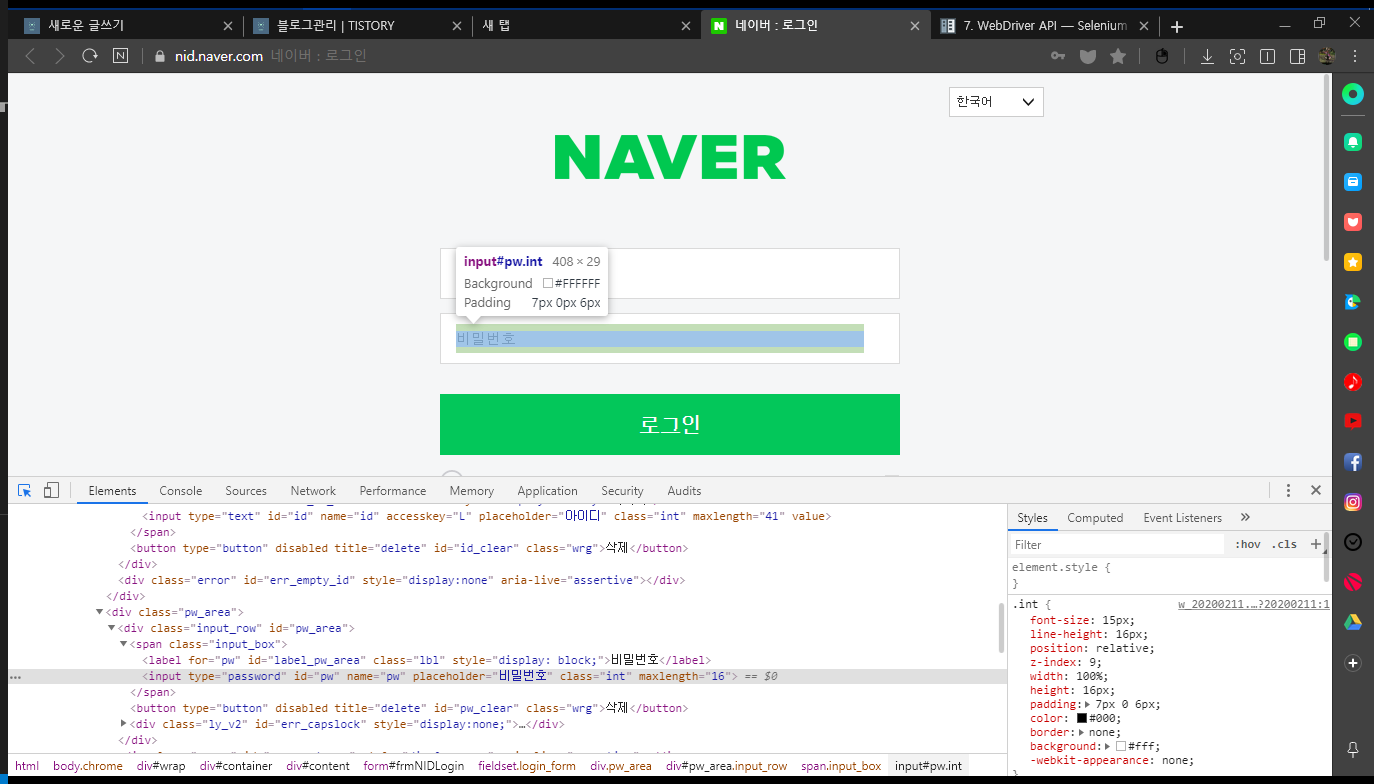Image resolution: width=1374 pixels, height=784 pixels.
Task: Open the red Pocket sidebar icon
Action: pyautogui.click(x=1353, y=221)
